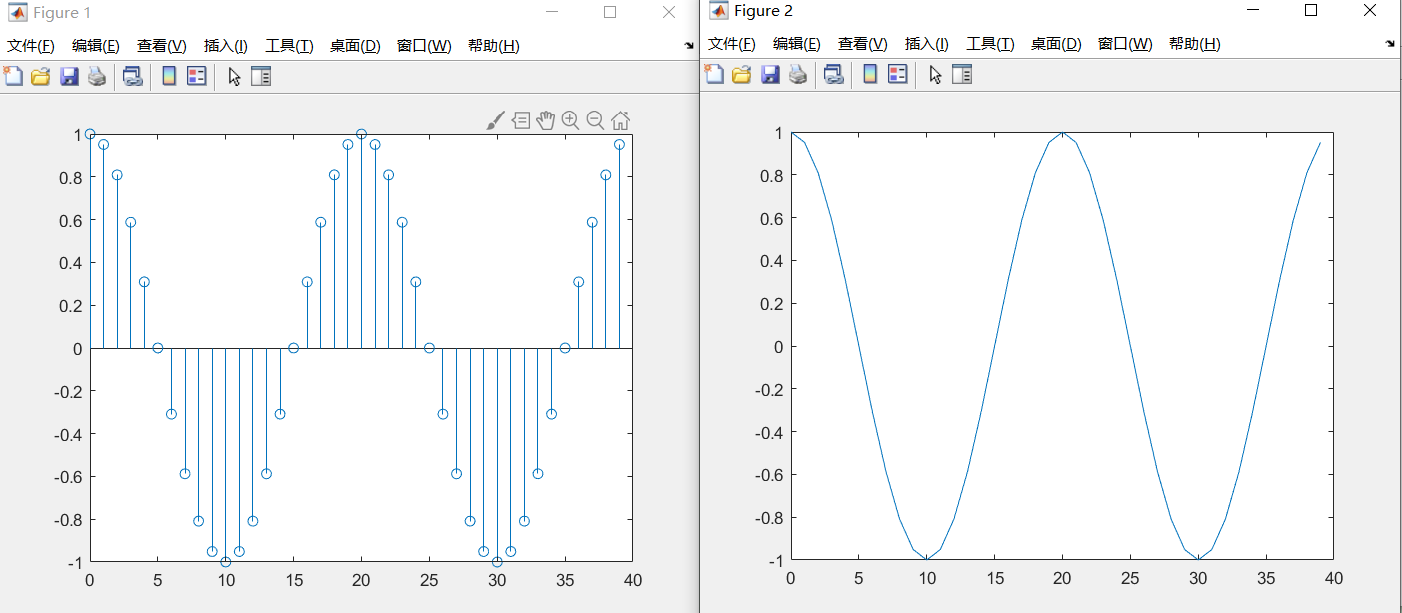The image size is (1402, 613).
Task: Insert Colorbar in Figure 1
Action: 169,76
